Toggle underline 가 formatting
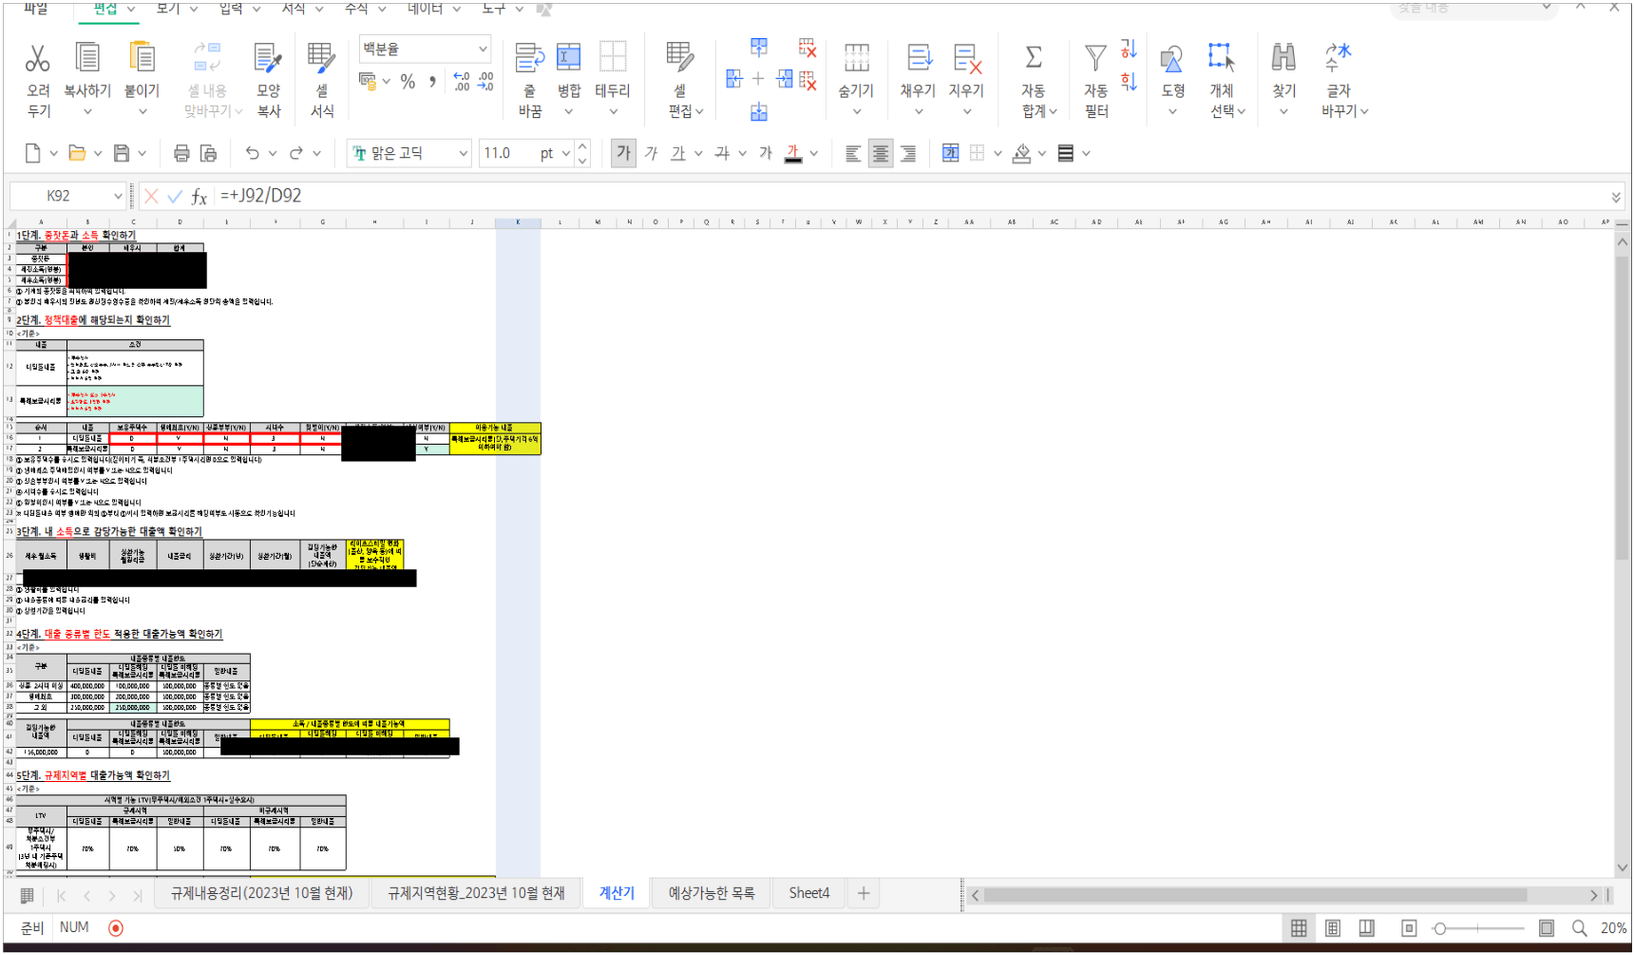The image size is (1634, 955). pyautogui.click(x=678, y=153)
